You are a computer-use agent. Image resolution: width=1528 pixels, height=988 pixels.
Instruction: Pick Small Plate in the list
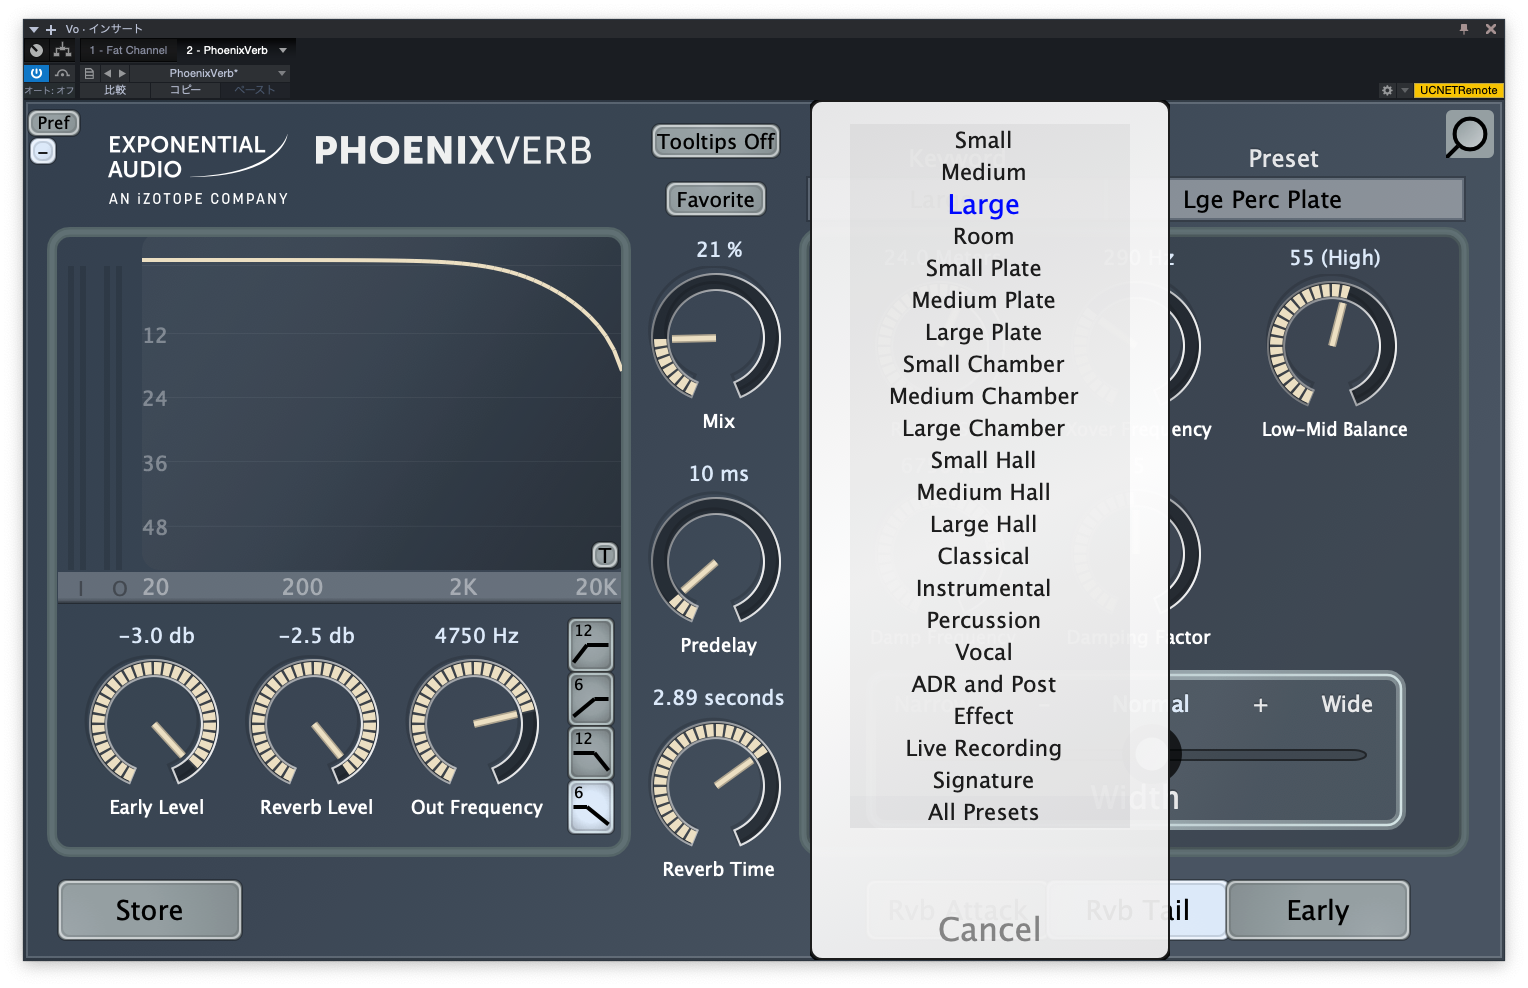(983, 268)
